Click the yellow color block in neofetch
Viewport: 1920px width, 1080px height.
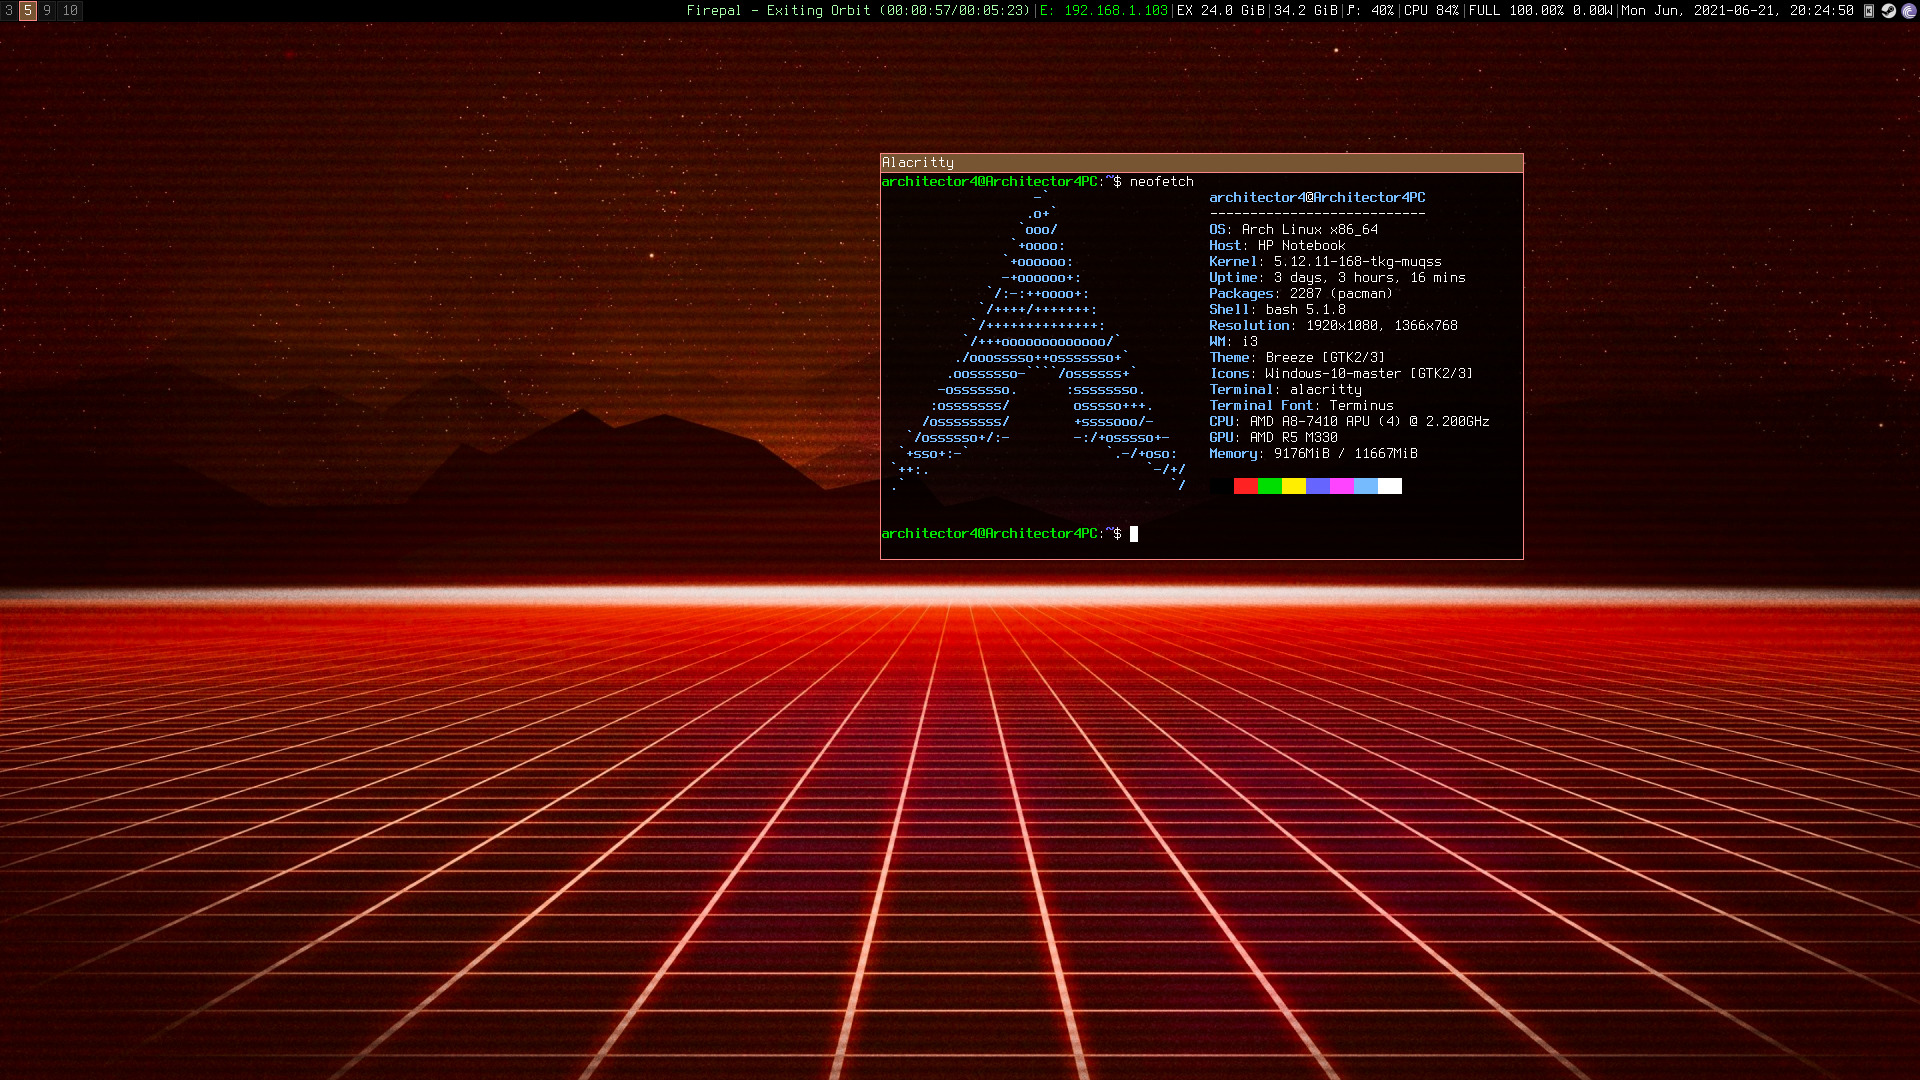coord(1293,486)
